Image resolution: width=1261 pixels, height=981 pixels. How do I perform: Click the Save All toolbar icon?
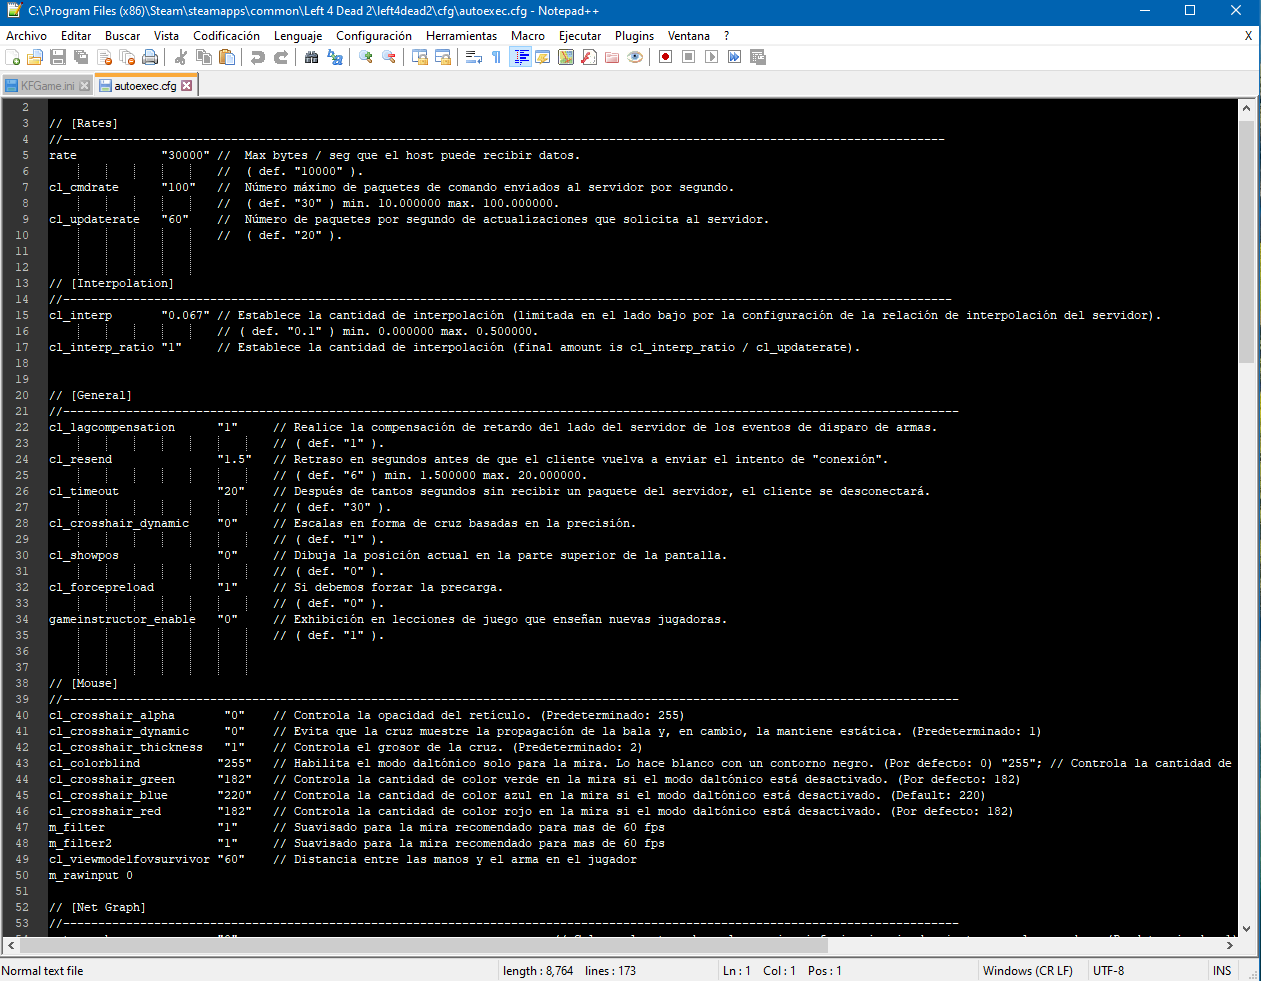81,57
